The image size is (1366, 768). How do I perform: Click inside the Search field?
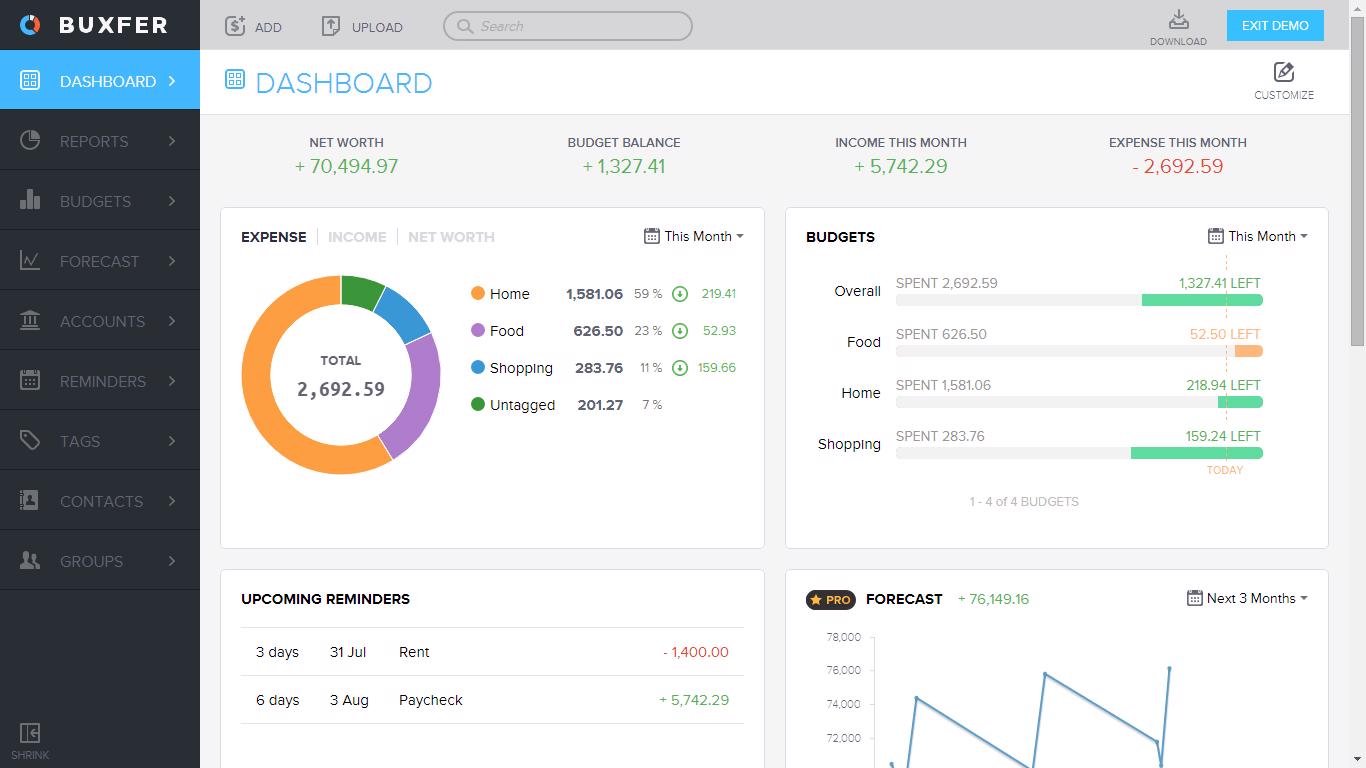[x=567, y=26]
